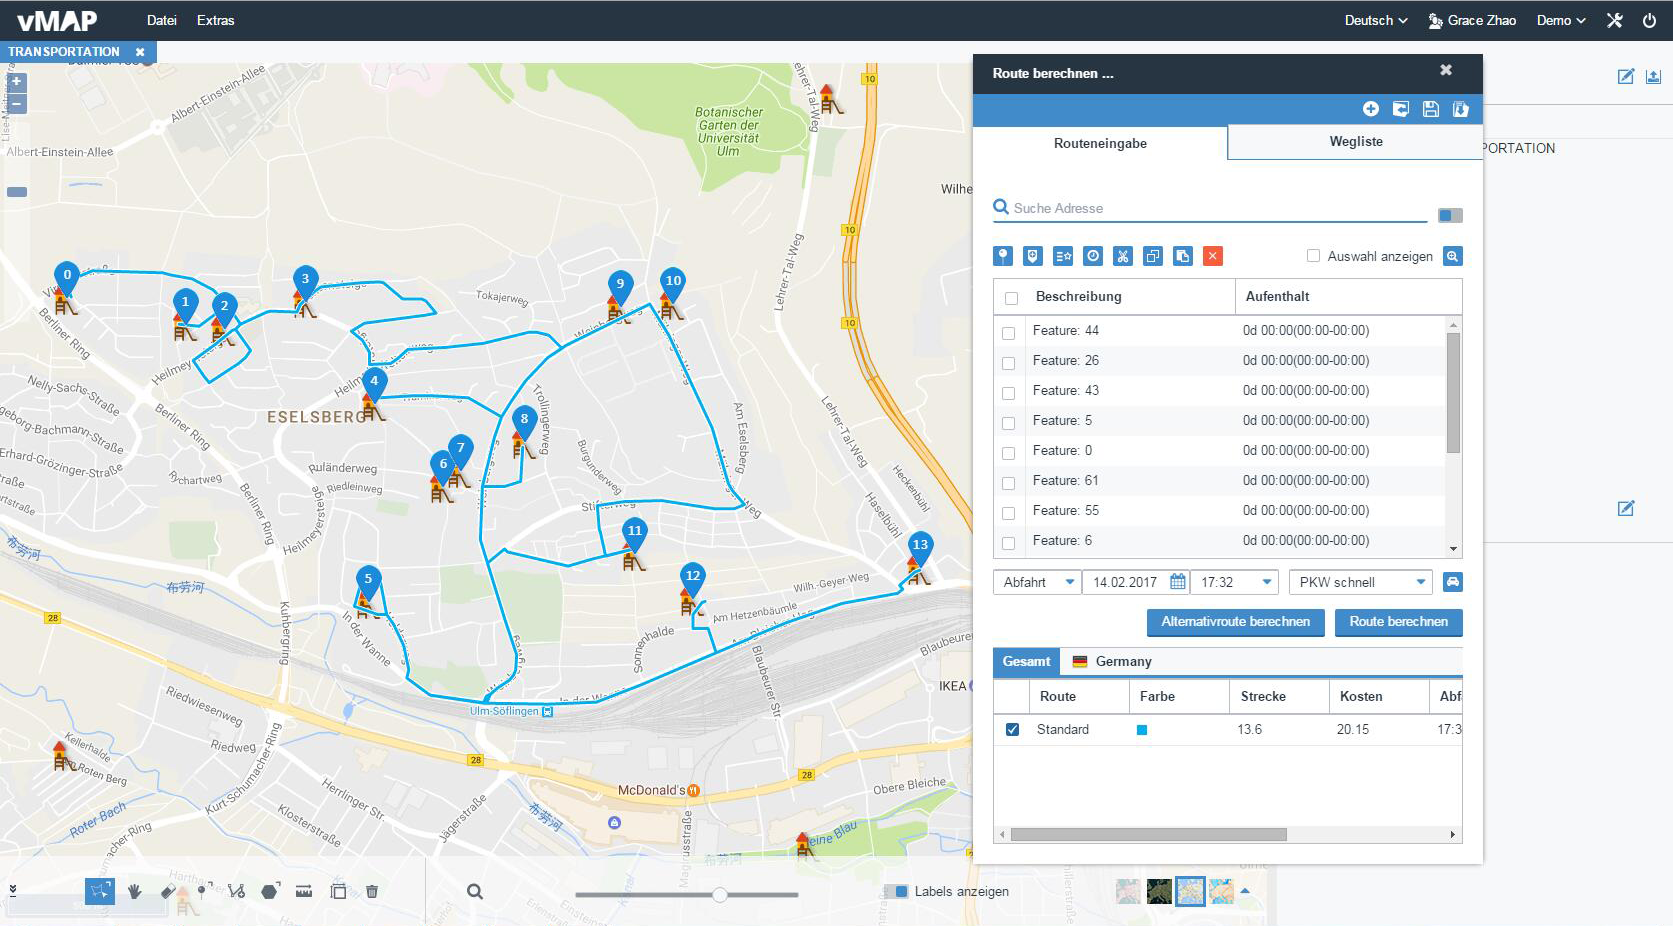
Task: Click the paste stops icon
Action: pos(1183,256)
